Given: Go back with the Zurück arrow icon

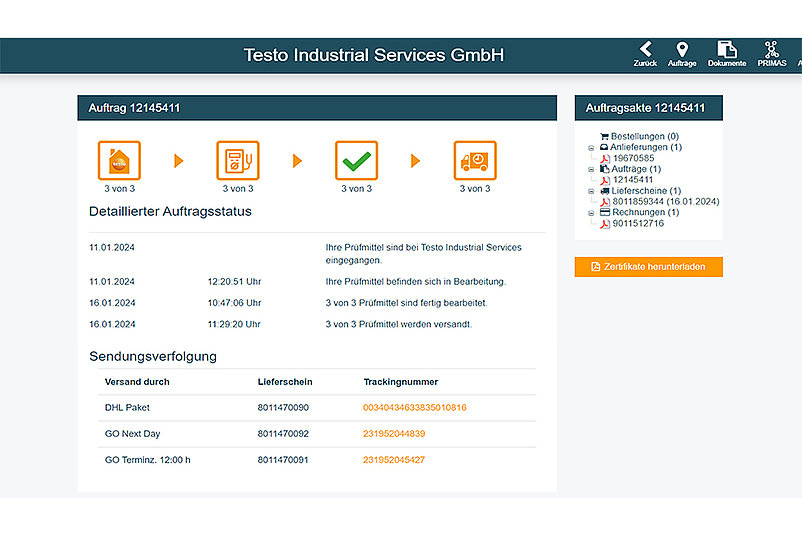Looking at the screenshot, I should pos(645,49).
